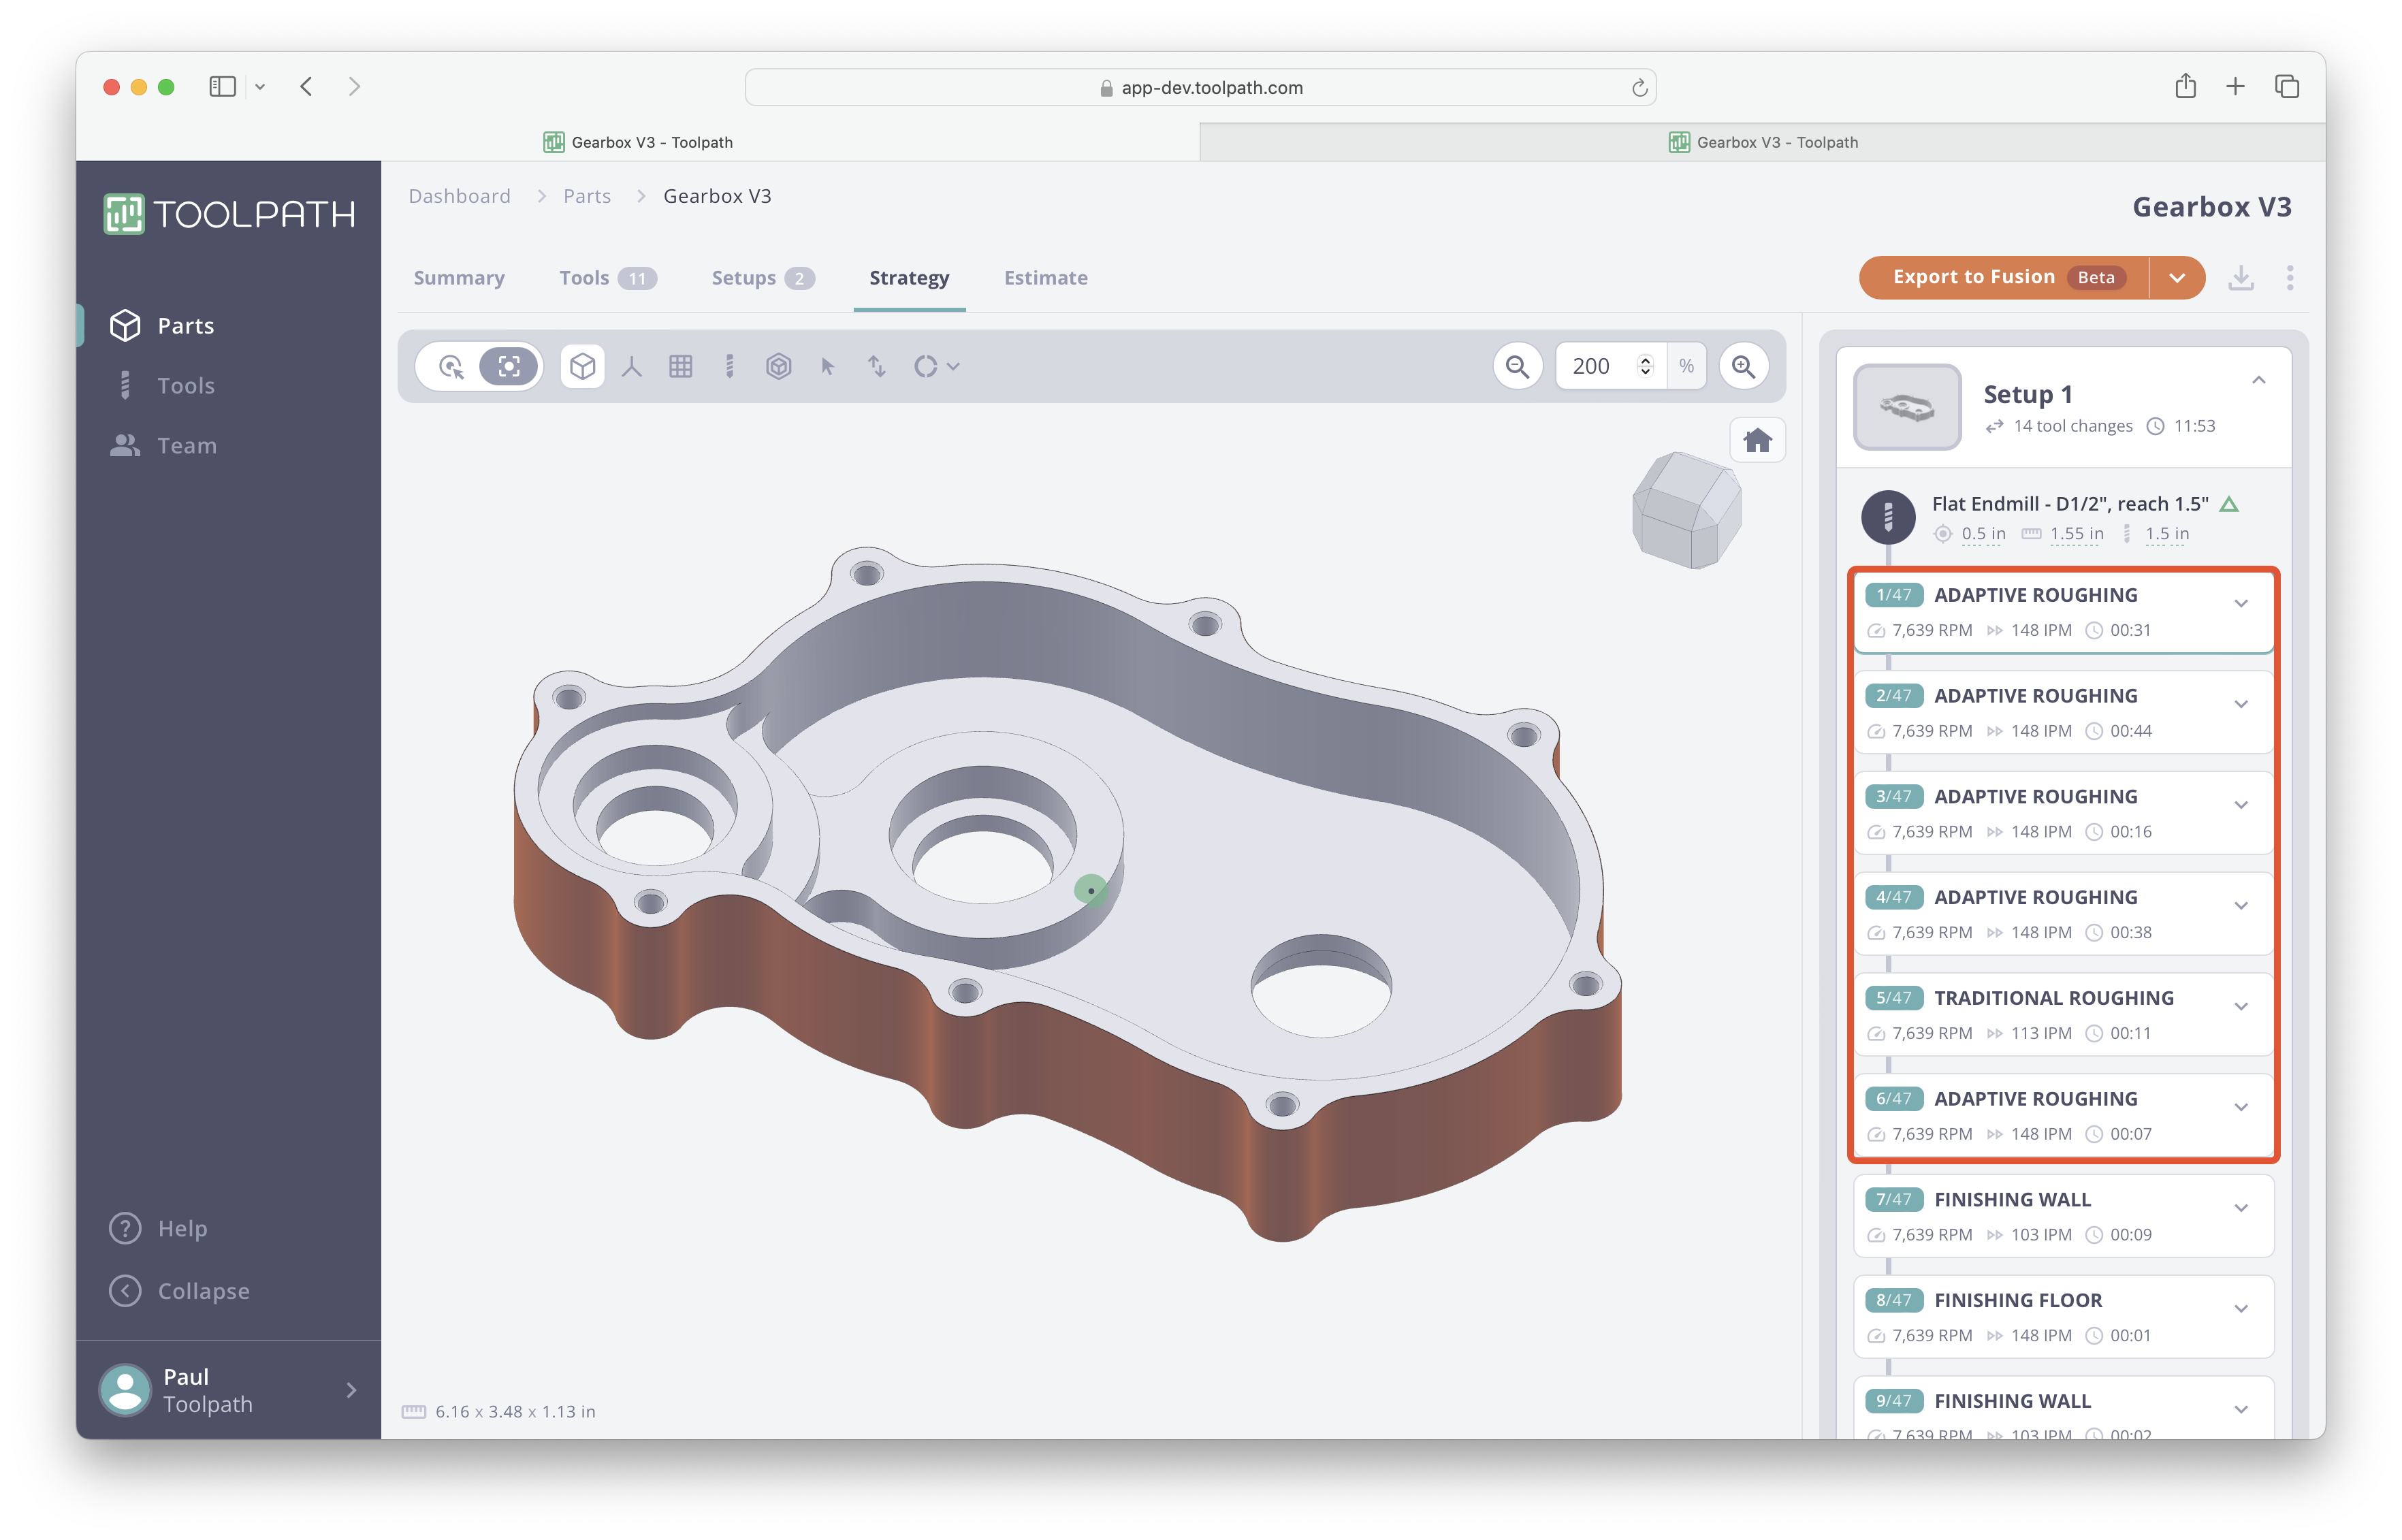
Task: Select the cutting tool icon on the viewport toolbar
Action: point(730,366)
